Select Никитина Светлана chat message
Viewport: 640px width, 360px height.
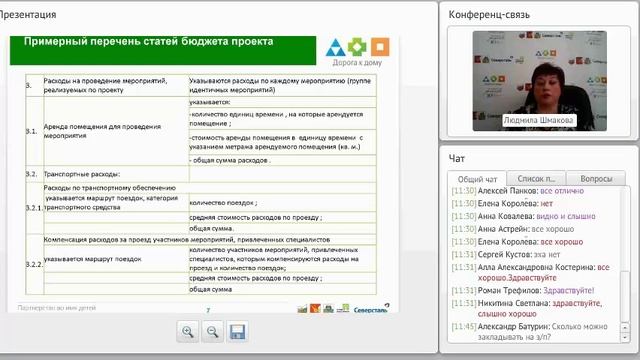527,308
